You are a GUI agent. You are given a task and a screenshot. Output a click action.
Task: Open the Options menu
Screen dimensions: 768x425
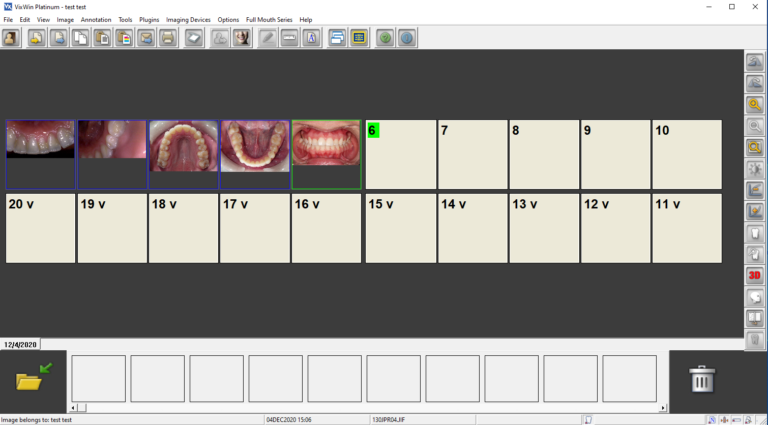[229, 20]
